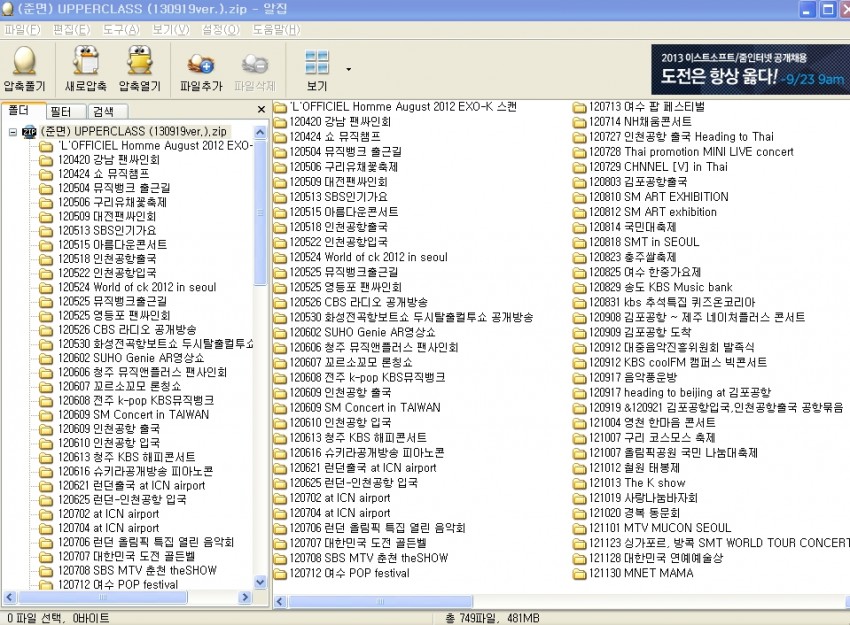Collapse the UPPERCLASS zip root node

(12, 132)
